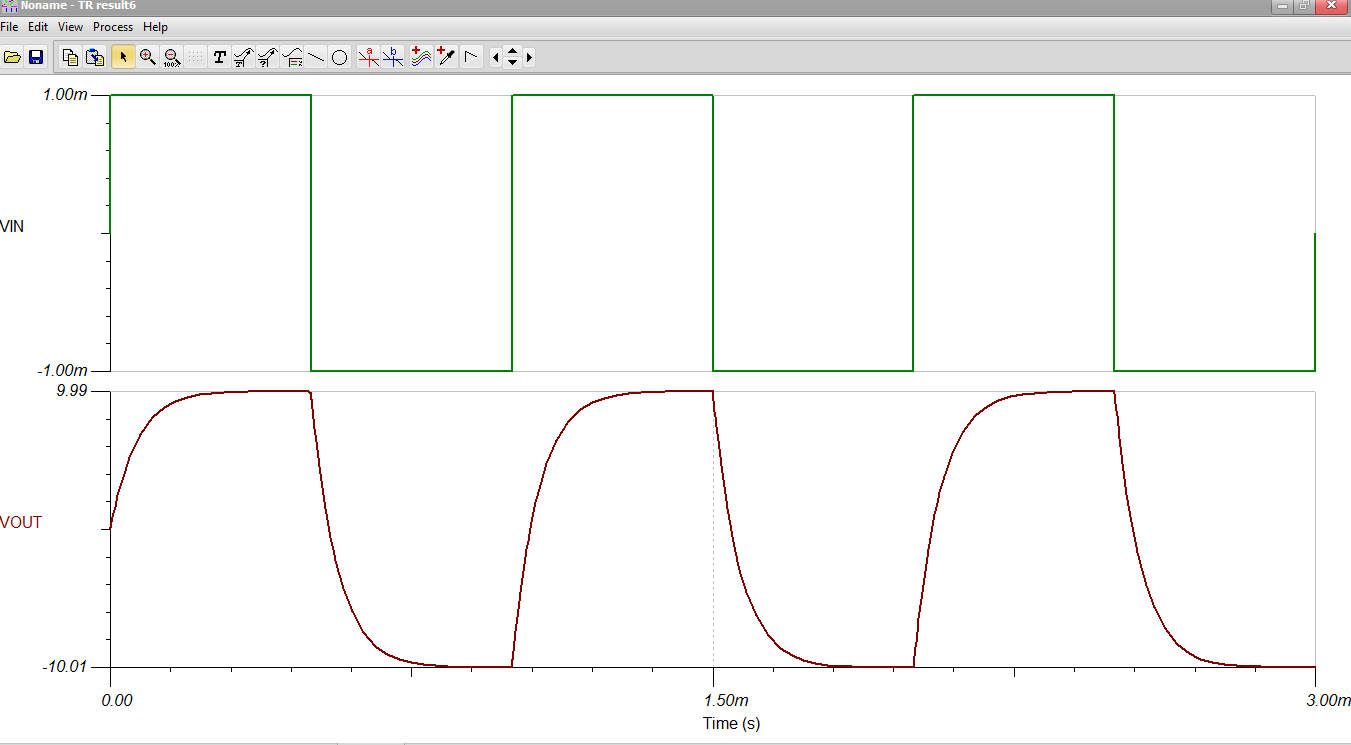Select the curve marker eyedropper tool

tap(446, 57)
